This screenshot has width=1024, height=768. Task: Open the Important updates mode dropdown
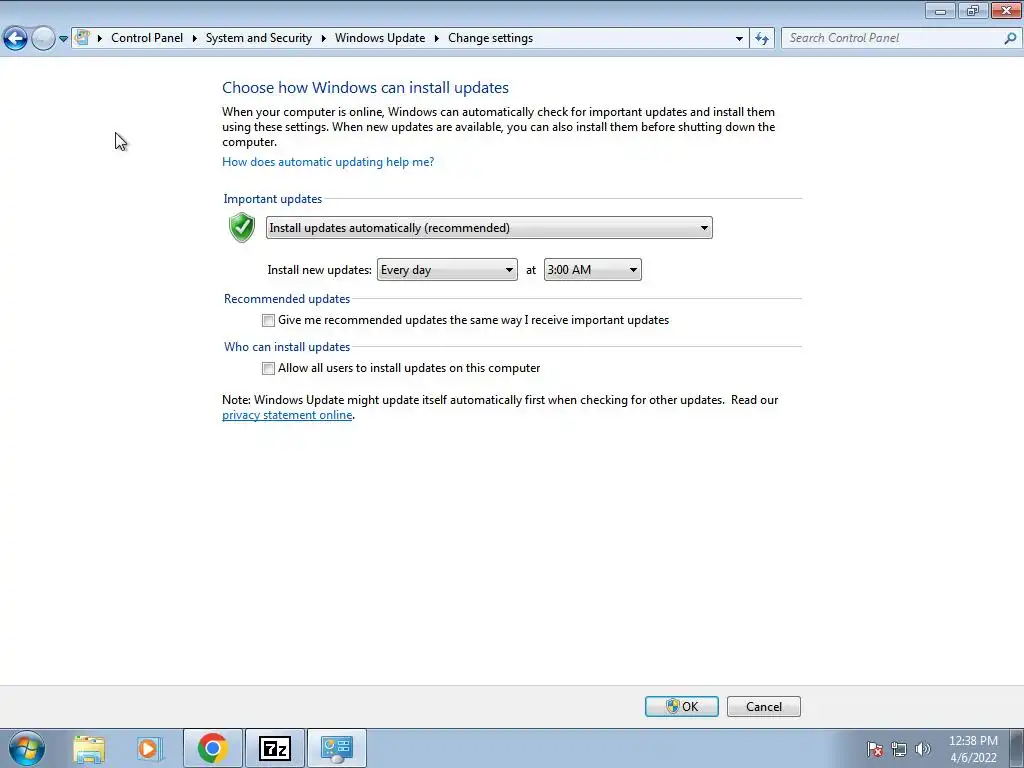click(489, 228)
